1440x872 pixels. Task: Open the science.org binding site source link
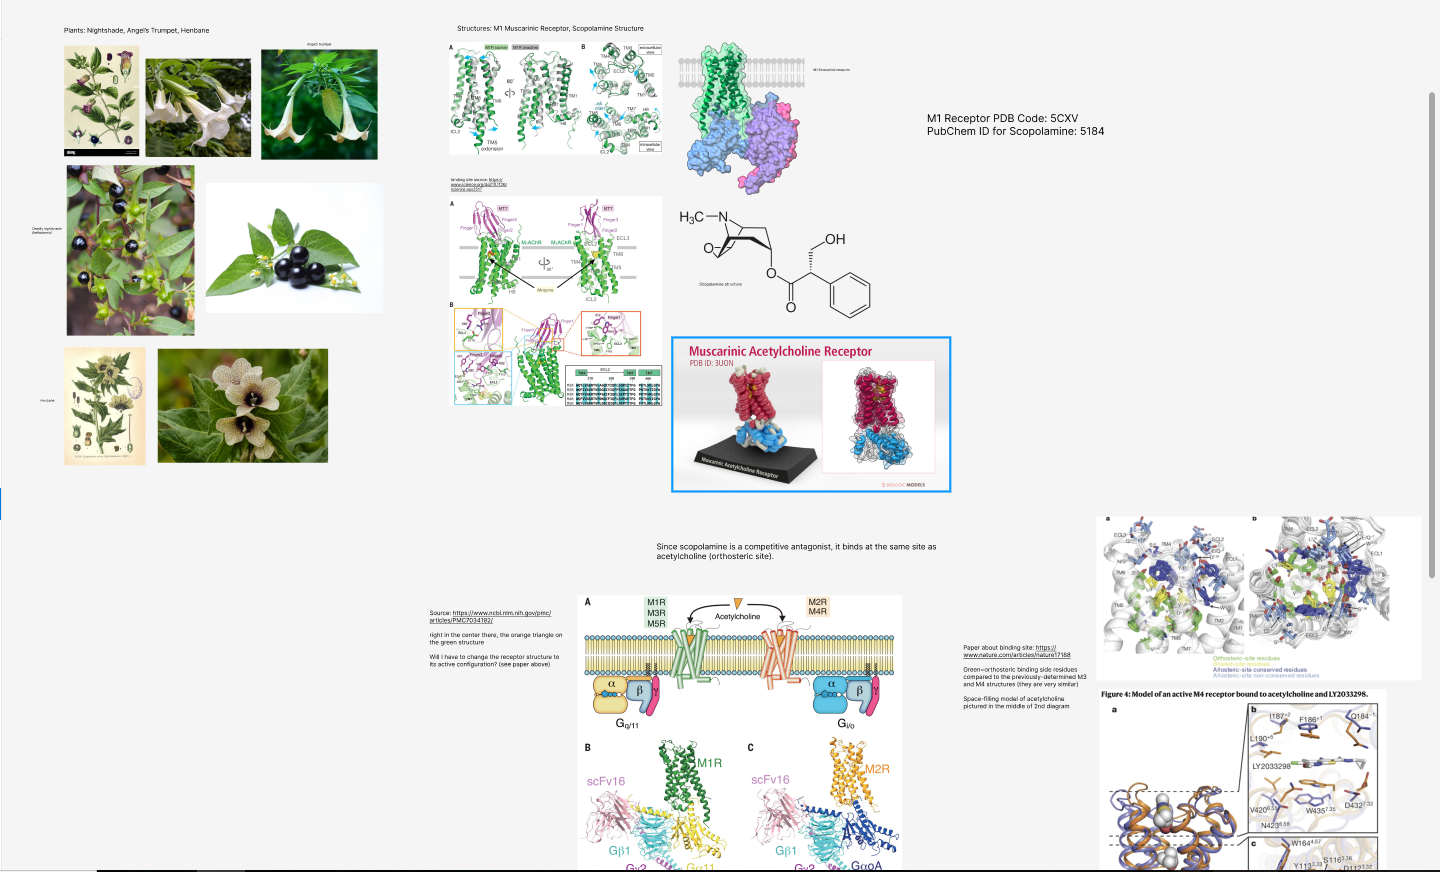[x=479, y=184]
